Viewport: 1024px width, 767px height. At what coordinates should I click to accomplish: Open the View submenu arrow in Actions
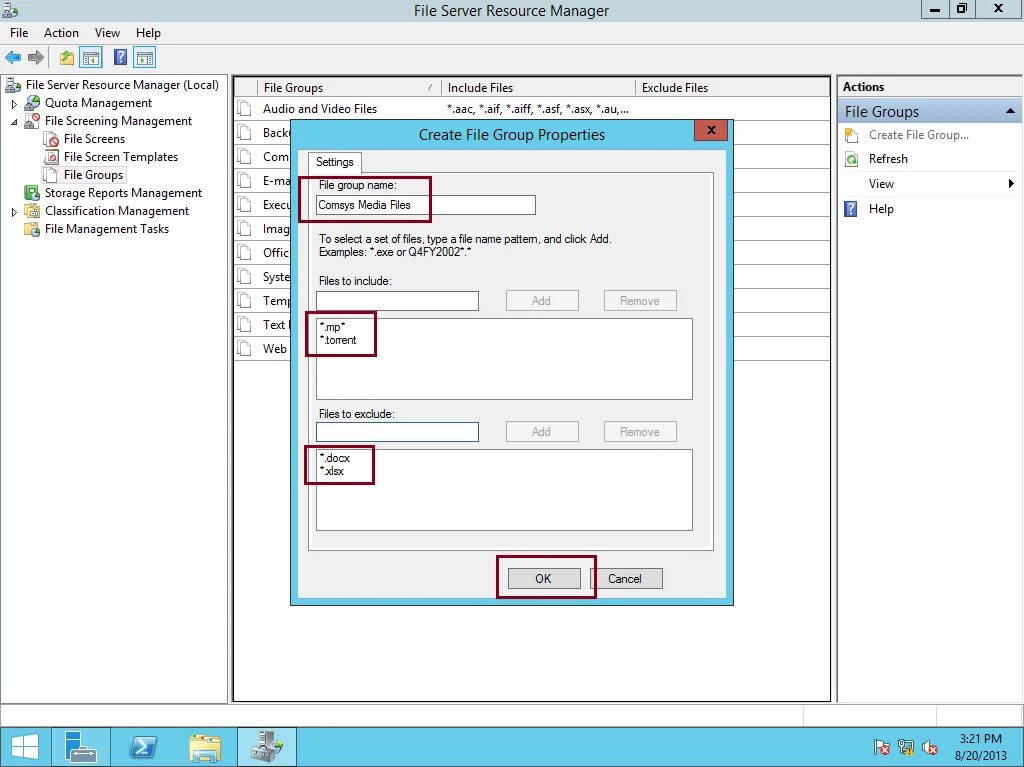[1011, 184]
